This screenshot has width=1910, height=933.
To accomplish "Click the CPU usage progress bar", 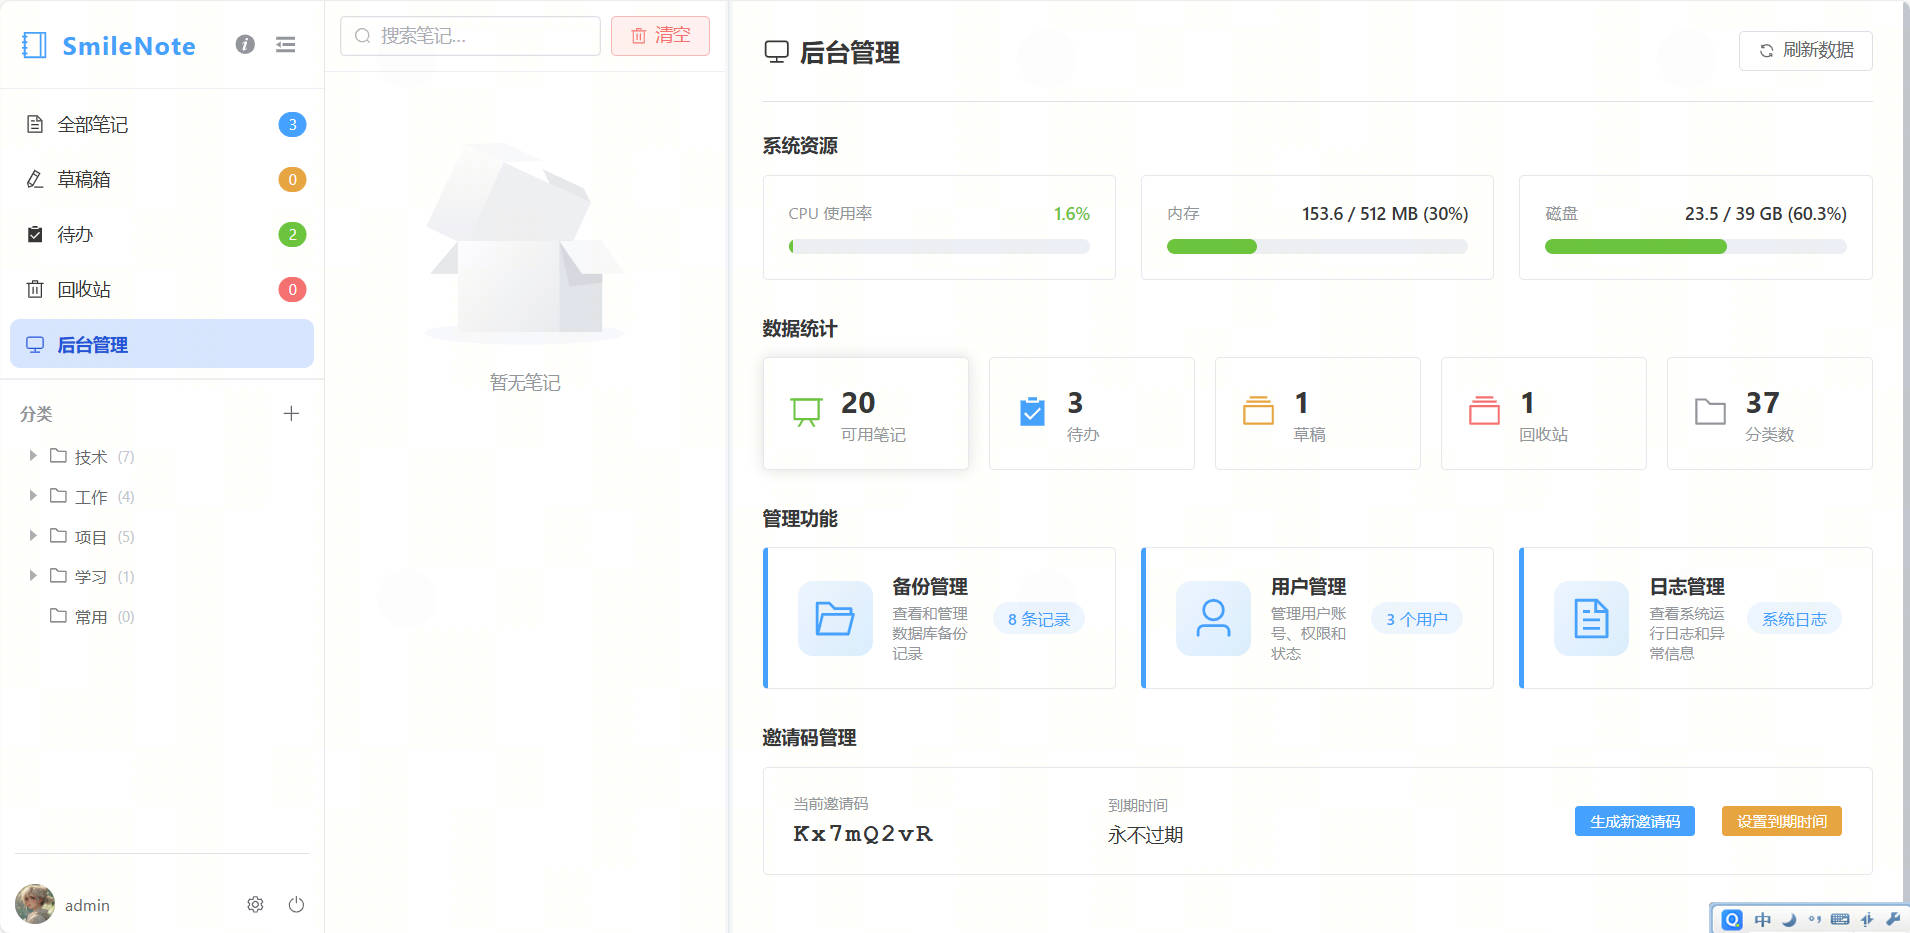I will click(939, 246).
